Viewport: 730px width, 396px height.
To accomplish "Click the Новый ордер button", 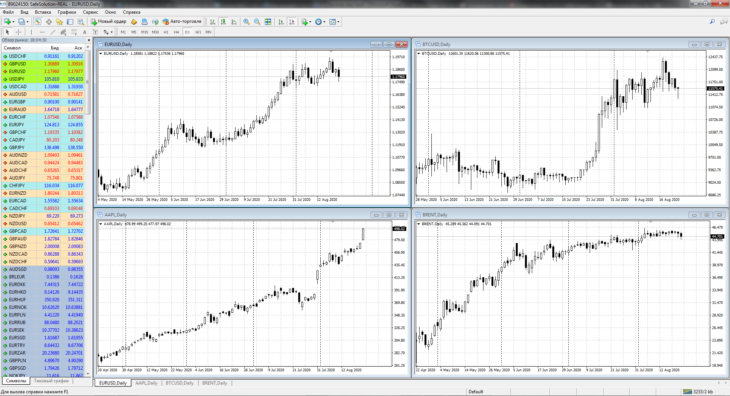I will click(x=108, y=22).
